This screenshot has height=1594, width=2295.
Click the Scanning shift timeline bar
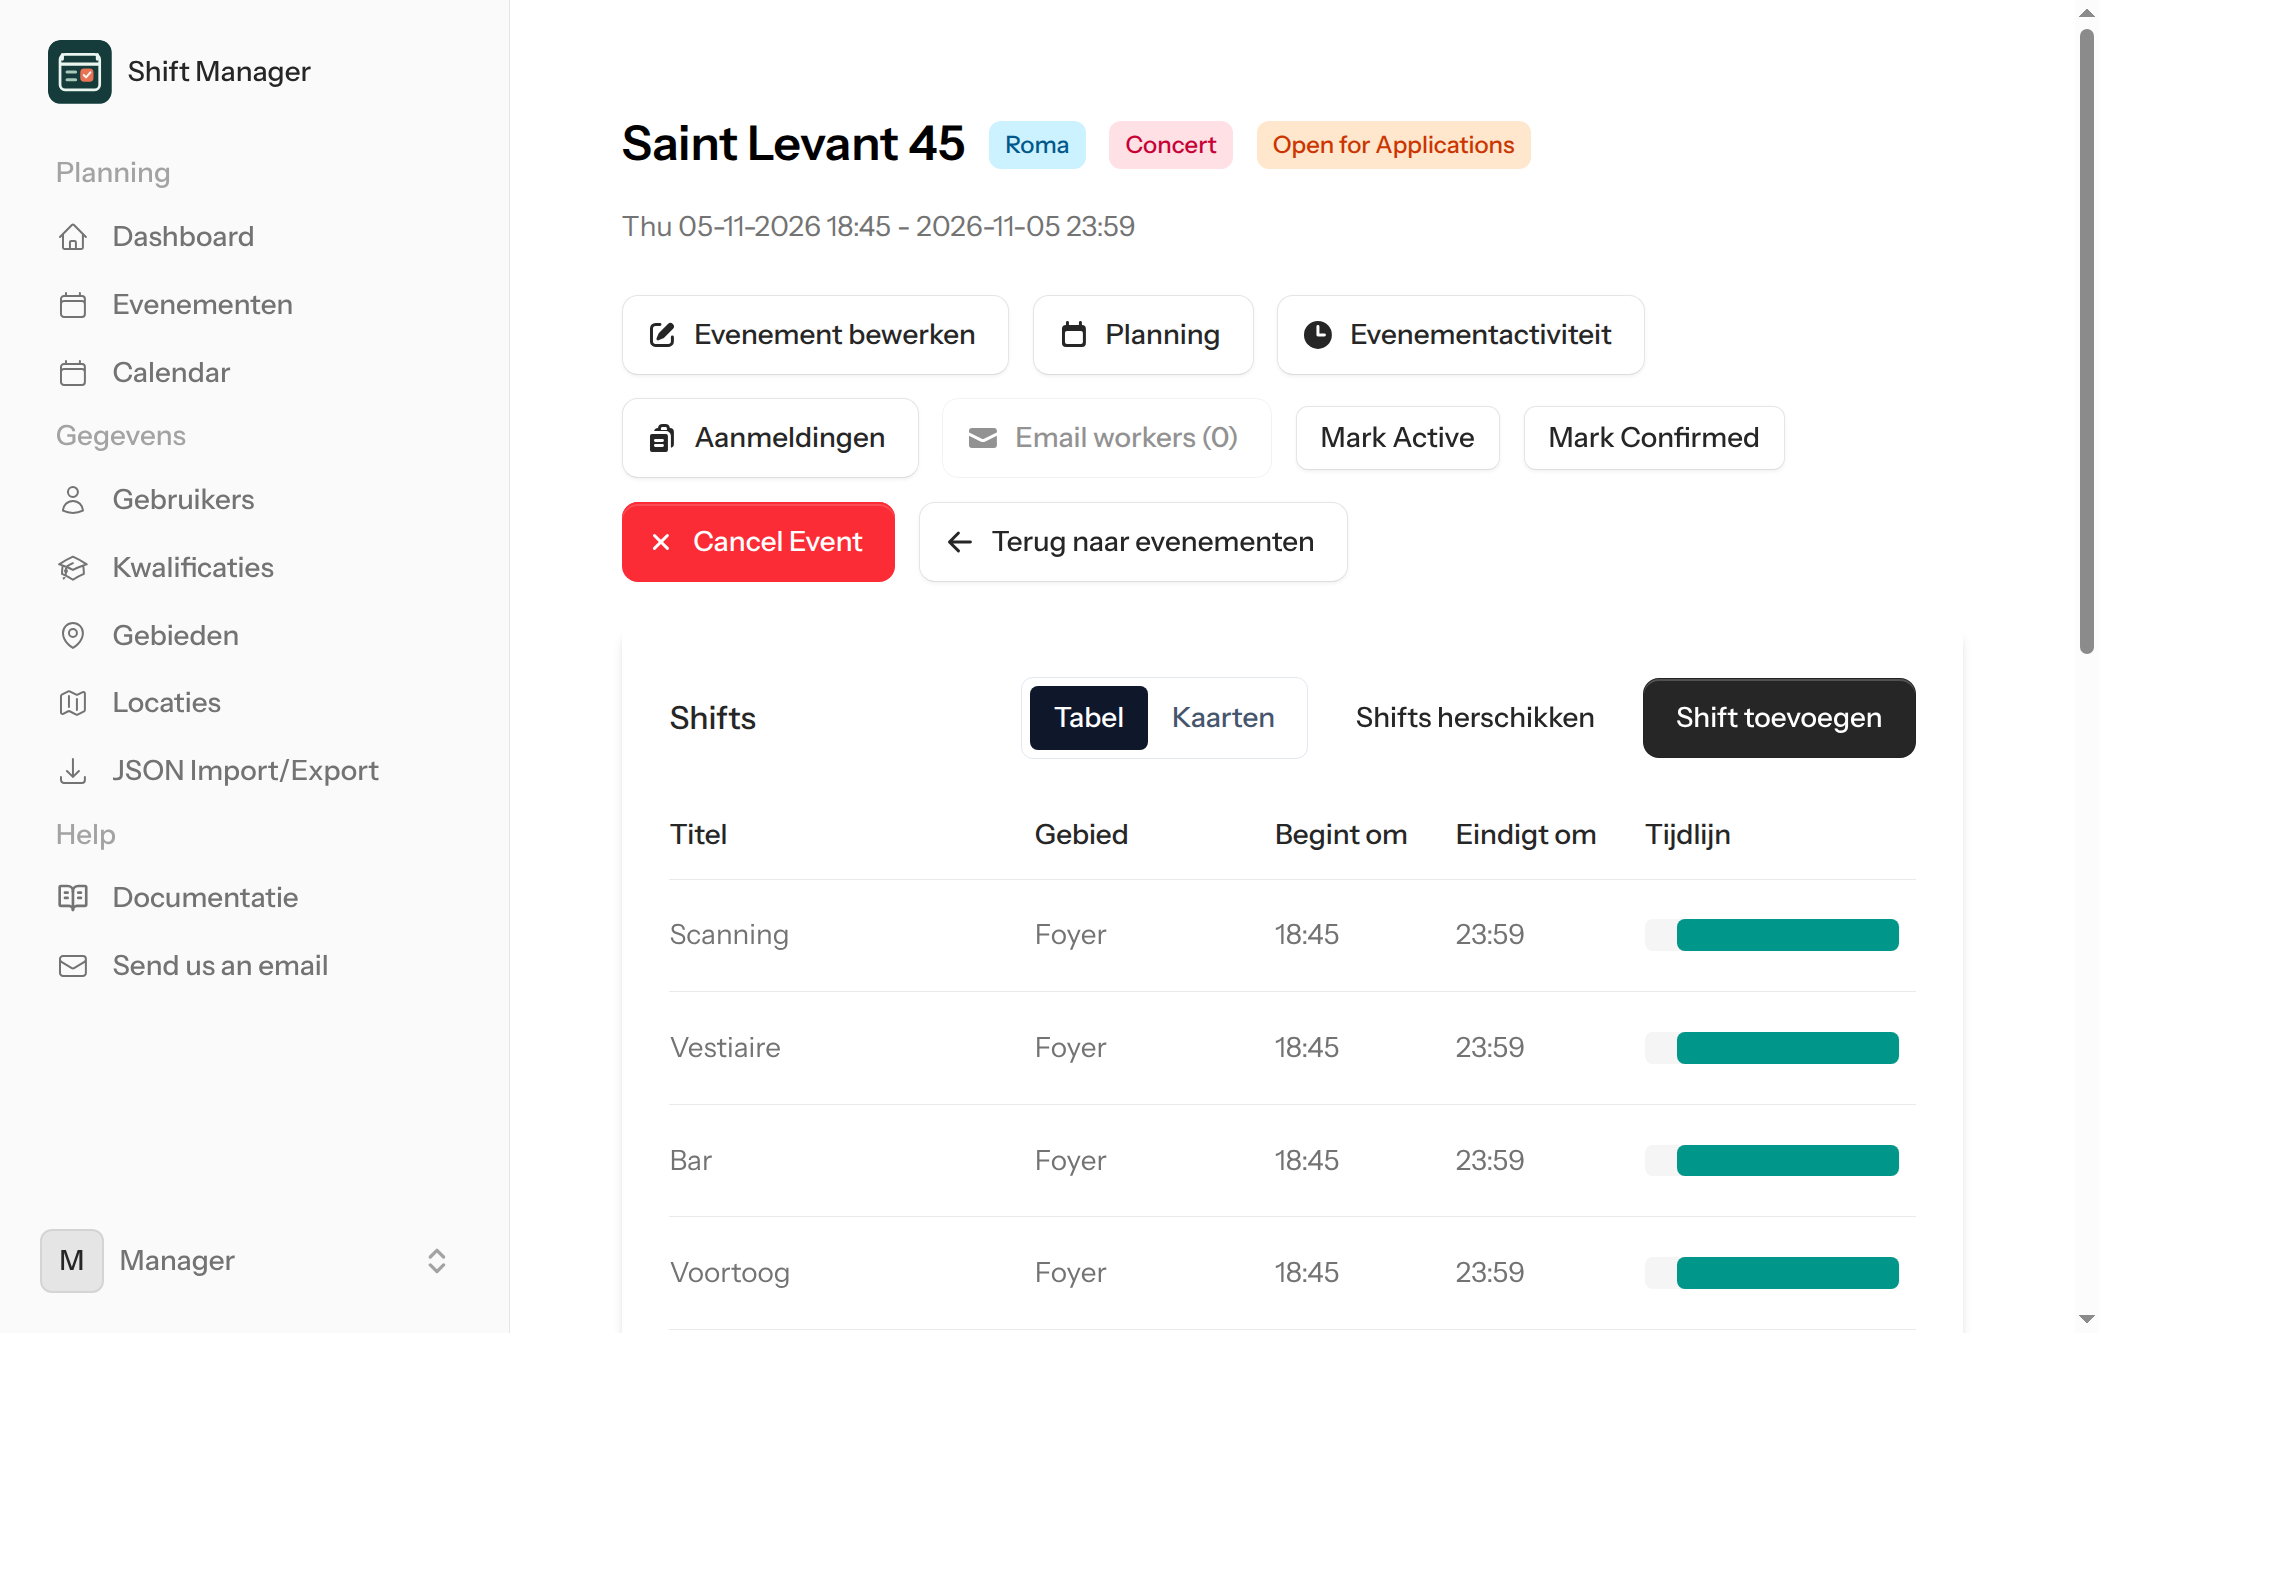click(1787, 935)
